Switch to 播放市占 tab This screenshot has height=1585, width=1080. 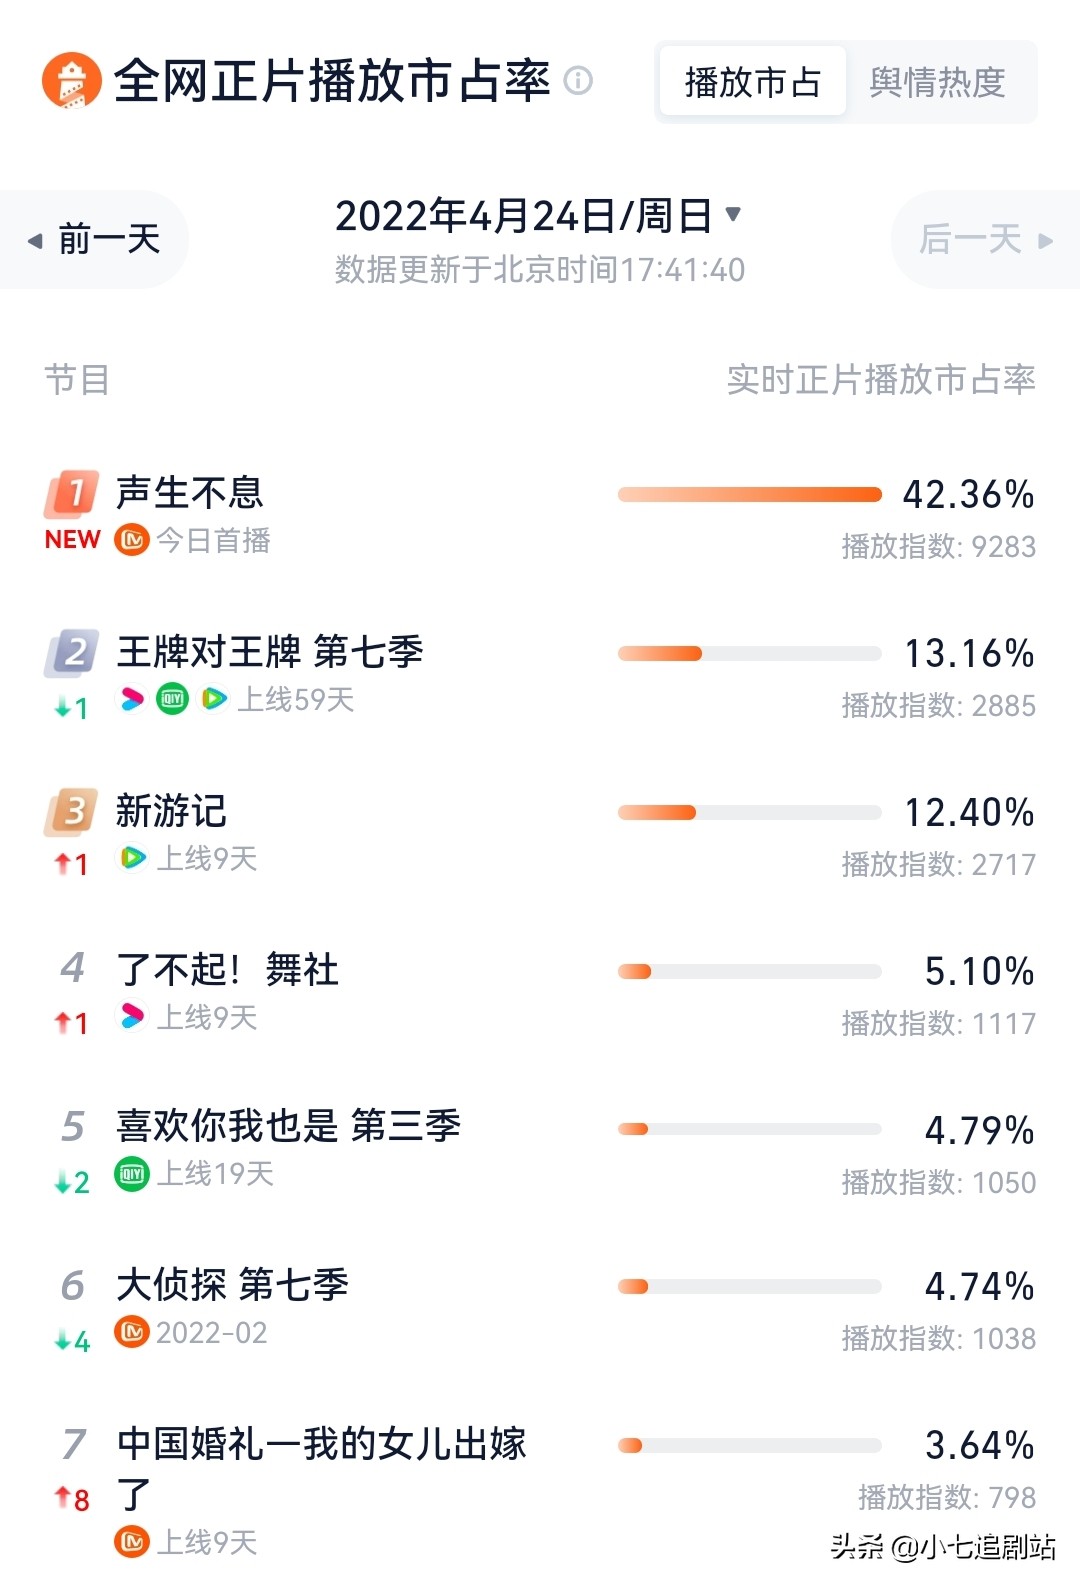752,82
